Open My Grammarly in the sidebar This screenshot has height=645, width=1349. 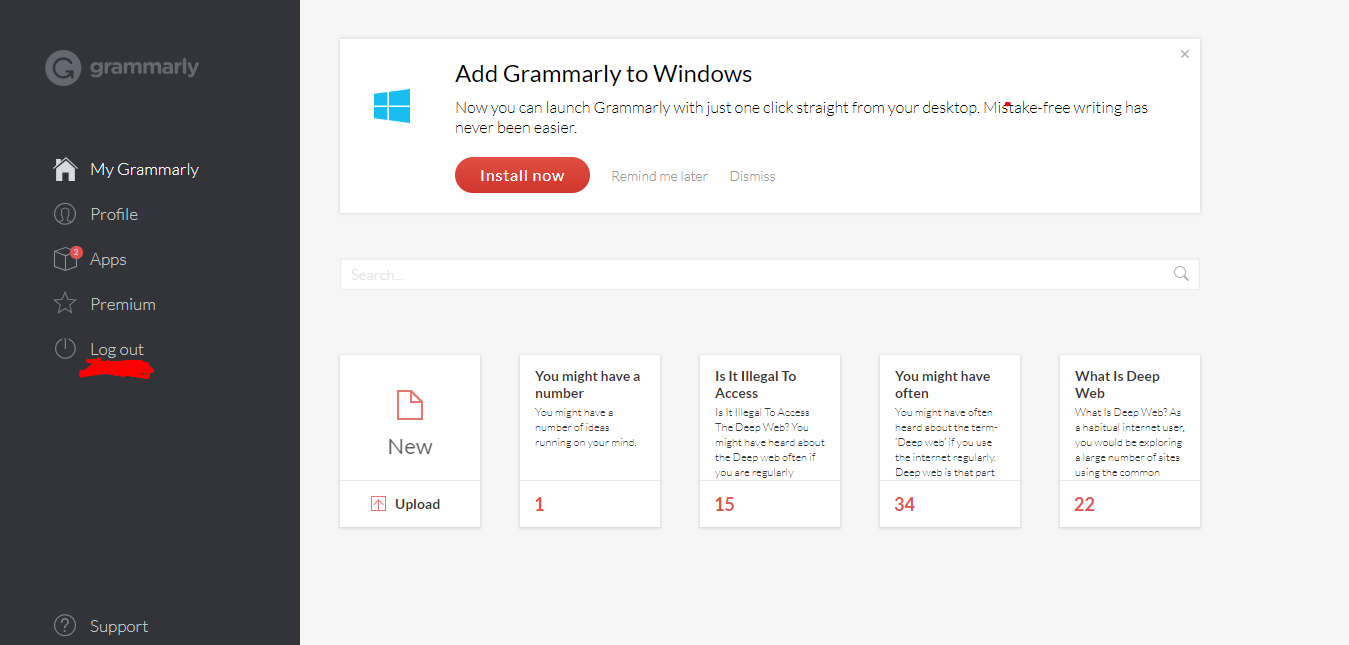click(x=145, y=169)
